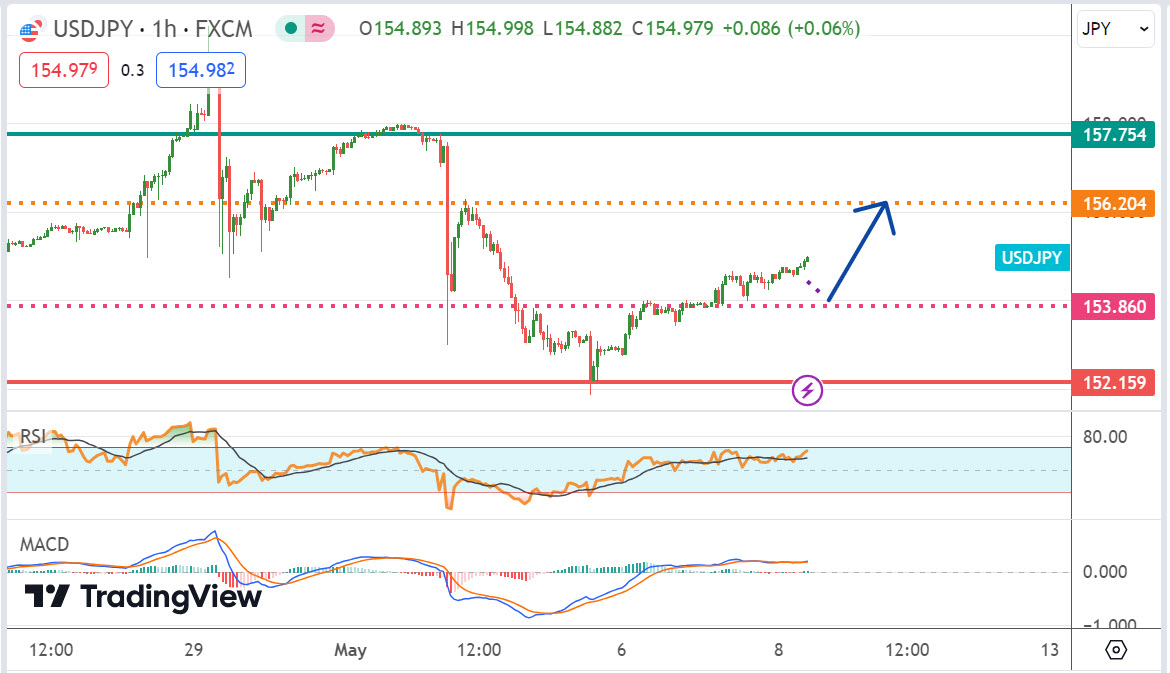Expand the RSI indicator legend

(35, 436)
